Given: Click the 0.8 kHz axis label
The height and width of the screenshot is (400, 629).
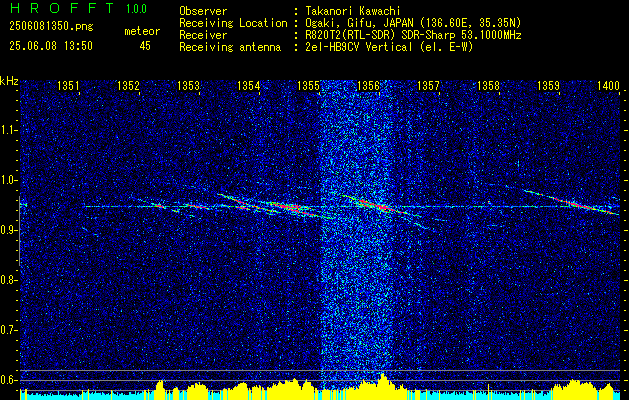Looking at the screenshot, I should pos(8,280).
